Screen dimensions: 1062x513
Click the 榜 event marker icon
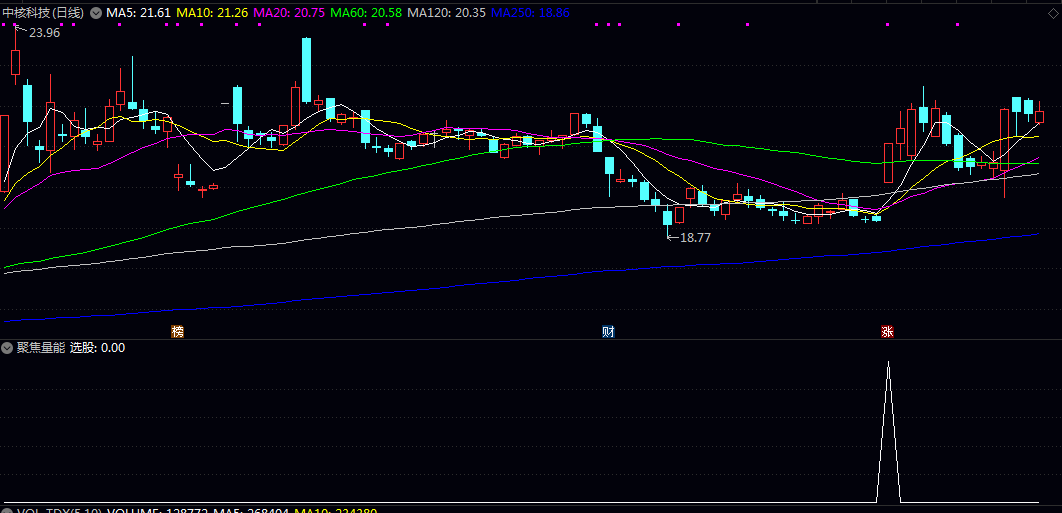(178, 331)
